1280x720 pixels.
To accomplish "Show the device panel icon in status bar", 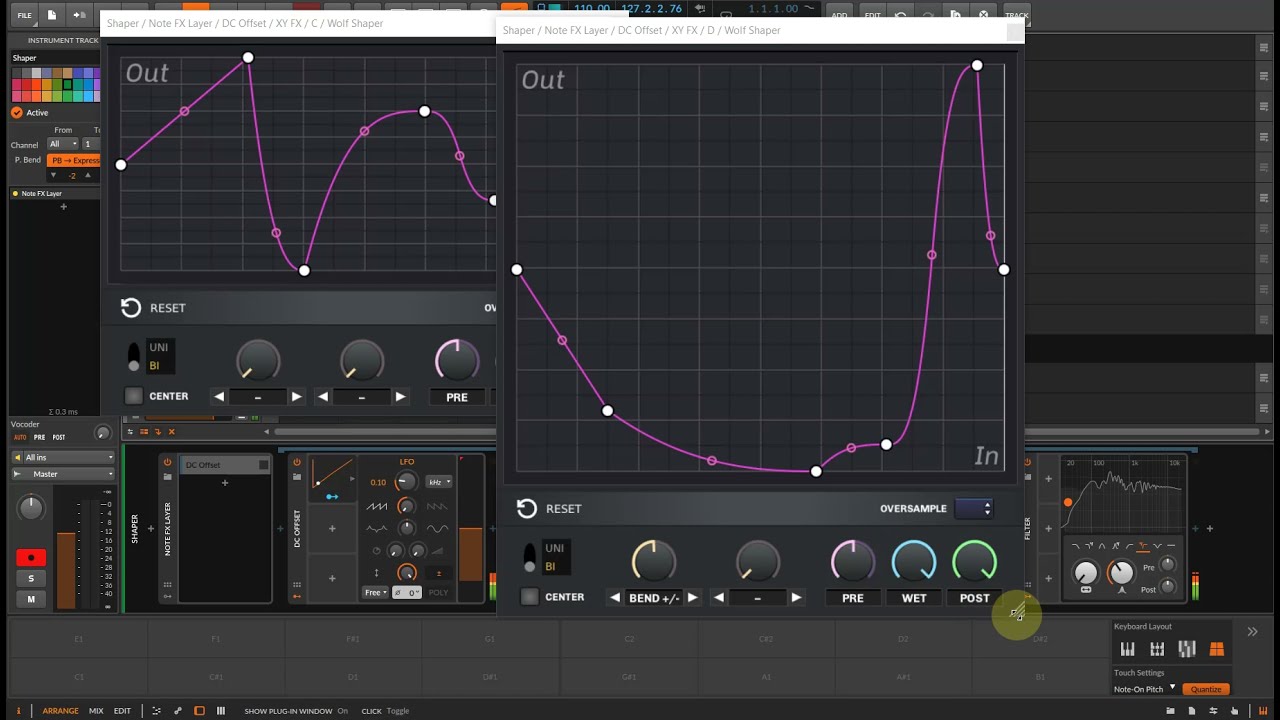I will [x=199, y=711].
